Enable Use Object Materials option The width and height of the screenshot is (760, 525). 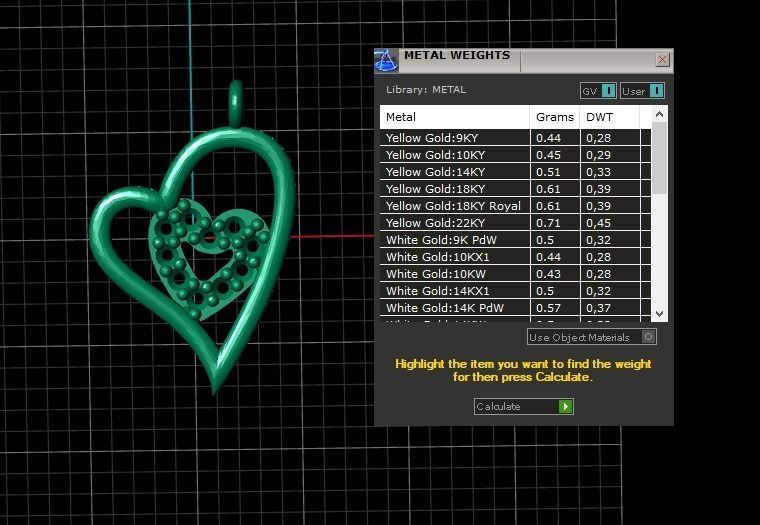[x=592, y=337]
